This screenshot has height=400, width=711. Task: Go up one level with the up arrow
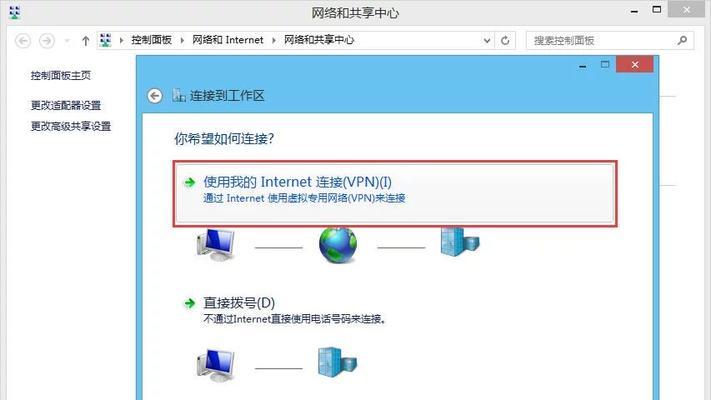[85, 41]
